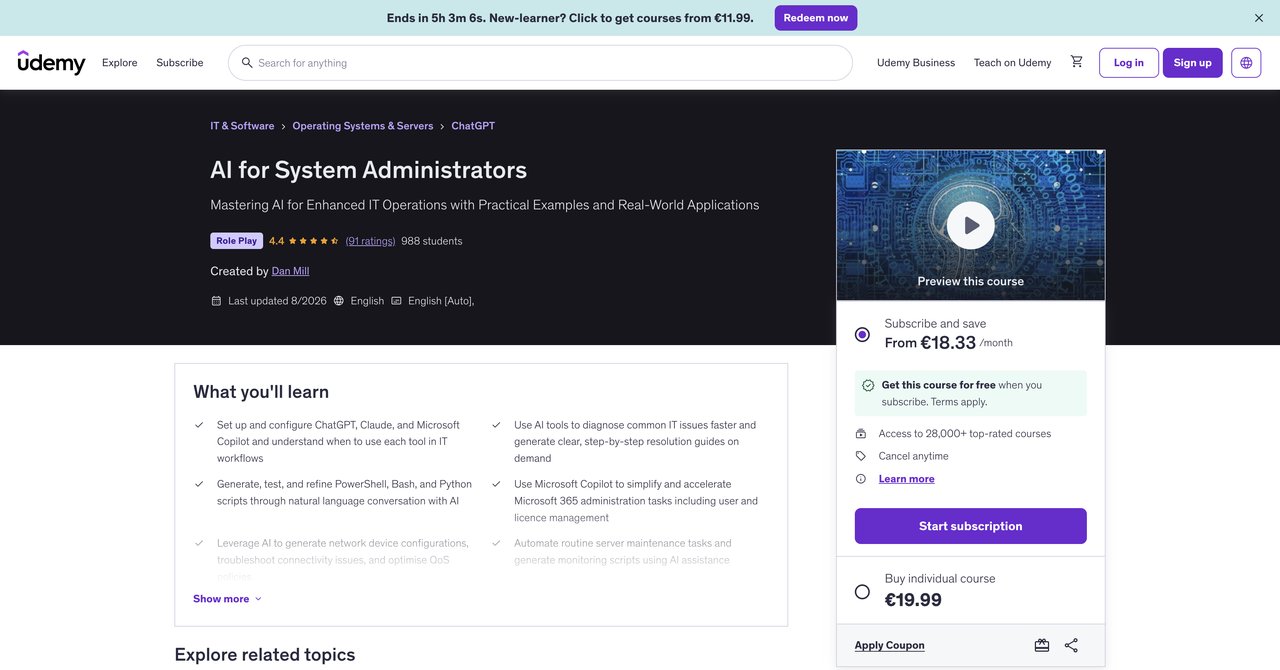Open the language globe button

pos(1246,62)
